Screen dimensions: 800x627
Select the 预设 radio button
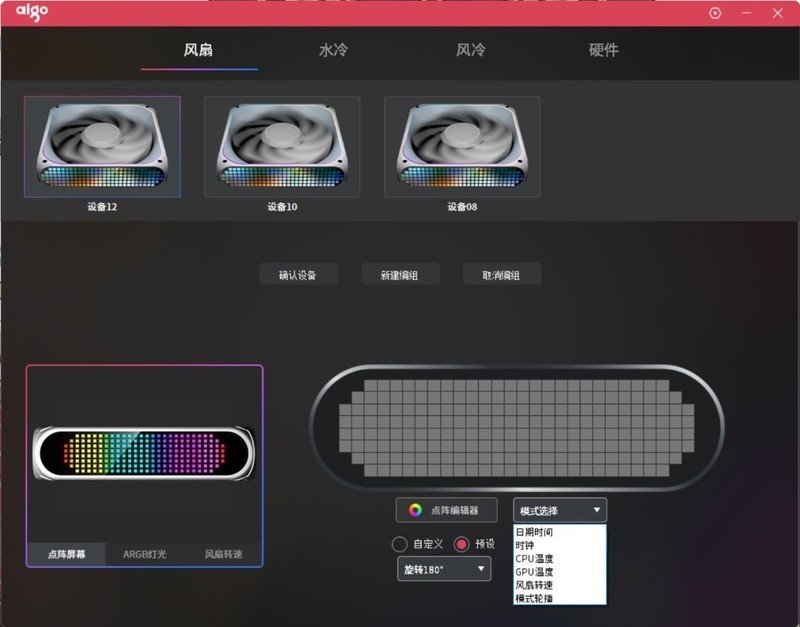click(459, 541)
